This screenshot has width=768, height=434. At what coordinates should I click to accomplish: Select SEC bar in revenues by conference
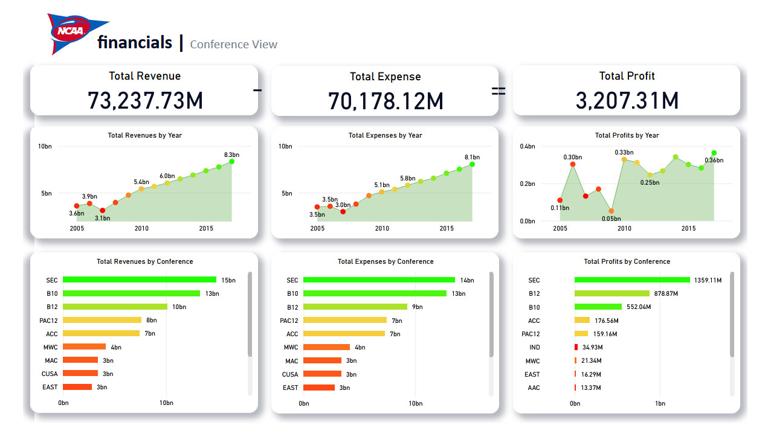(140, 280)
